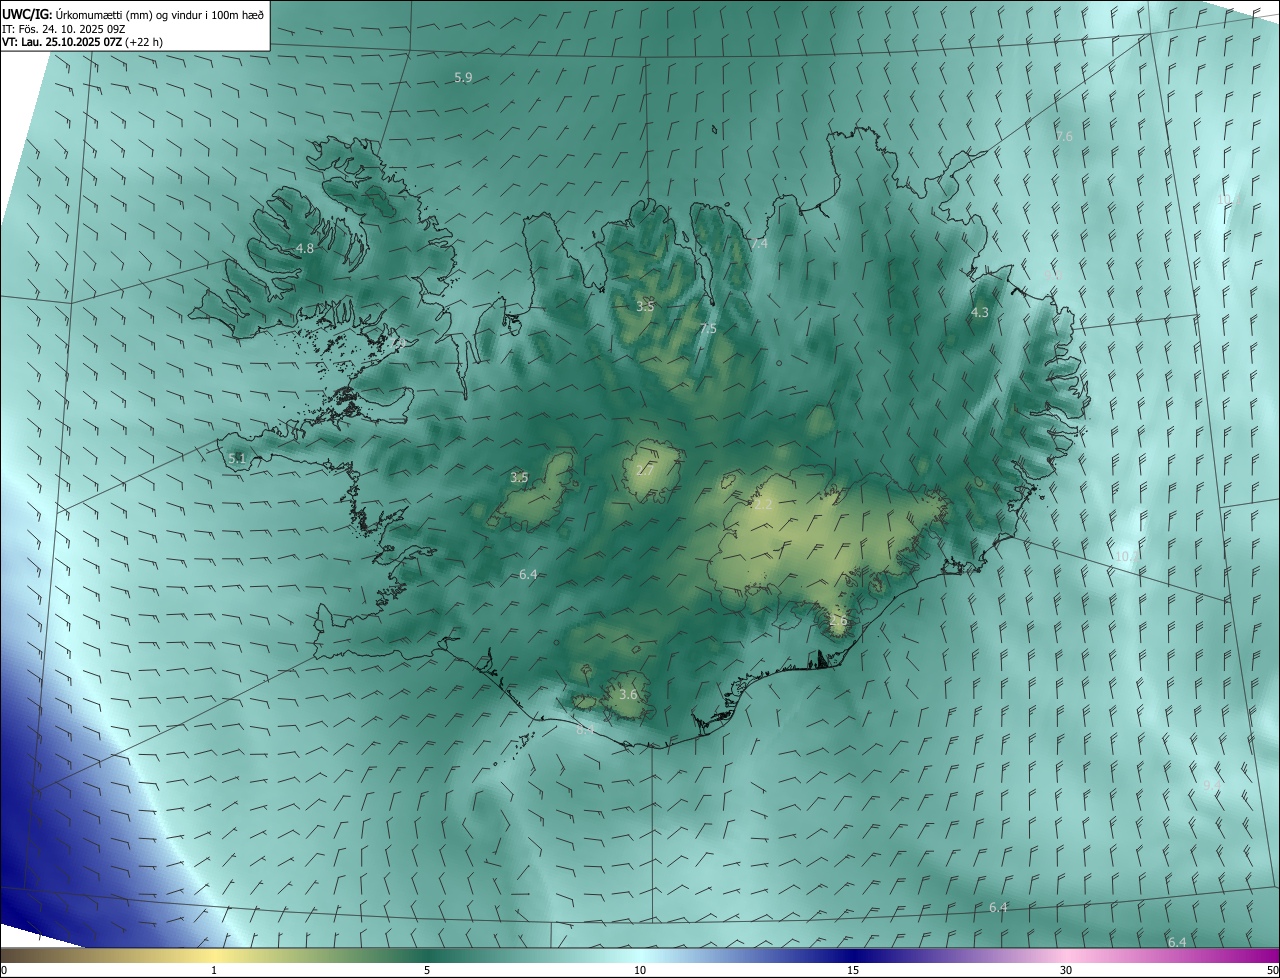
Task: Click the 8.4 value on the south coast
Action: tap(586, 730)
